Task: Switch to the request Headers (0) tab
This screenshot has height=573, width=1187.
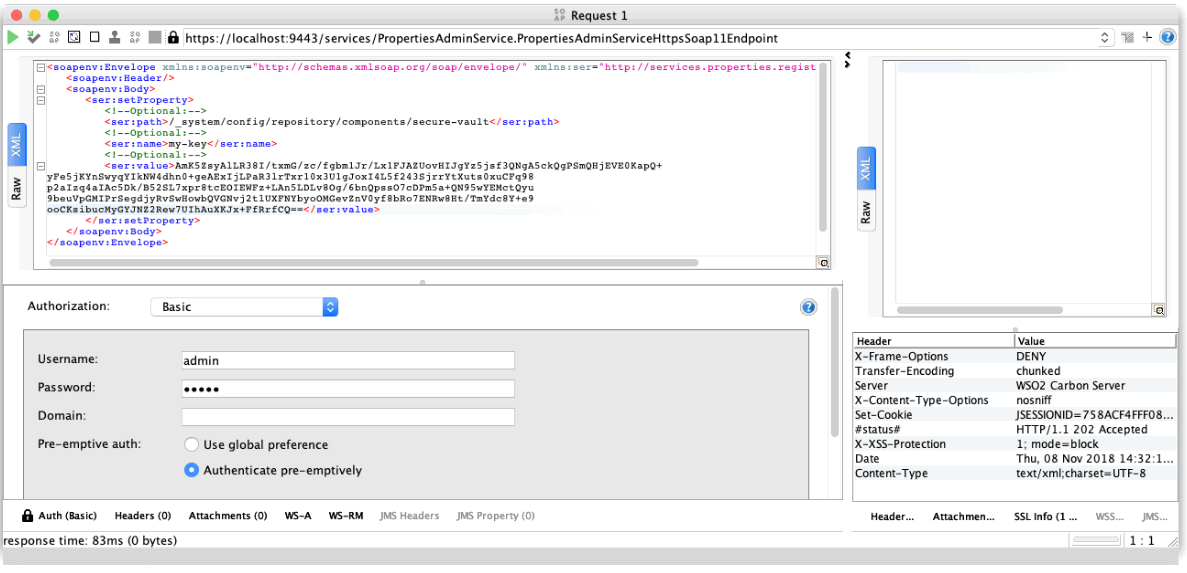Action: pos(142,516)
